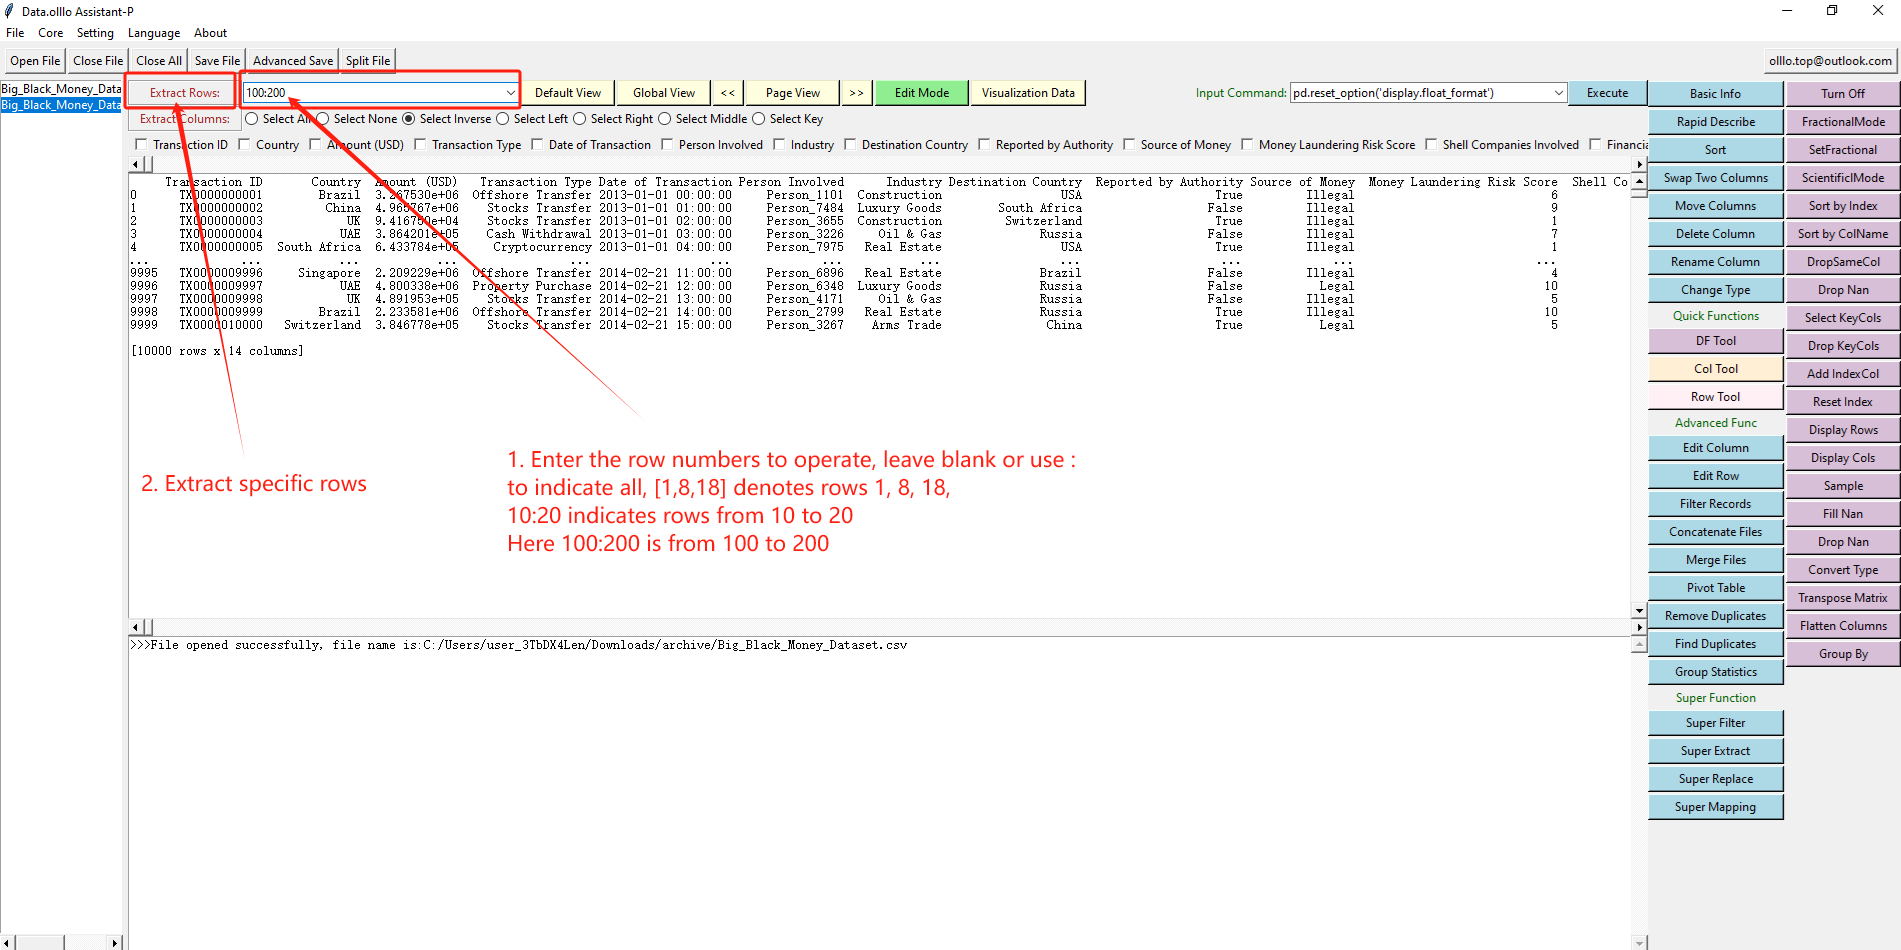Choose the Select Left radio button
The height and width of the screenshot is (950, 1901).
pyautogui.click(x=503, y=119)
